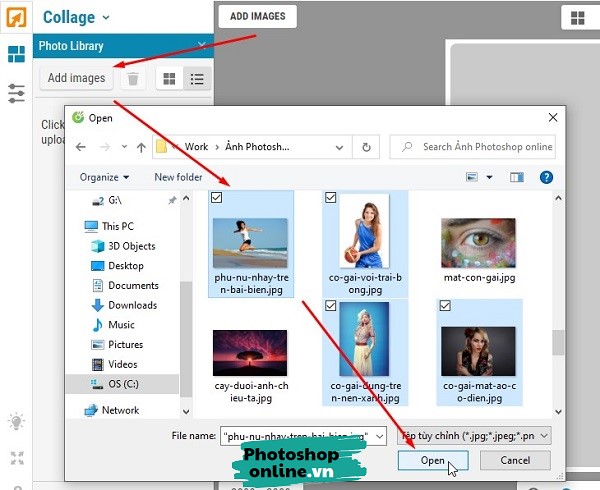
Task: Refresh the current folder view
Action: tap(367, 147)
